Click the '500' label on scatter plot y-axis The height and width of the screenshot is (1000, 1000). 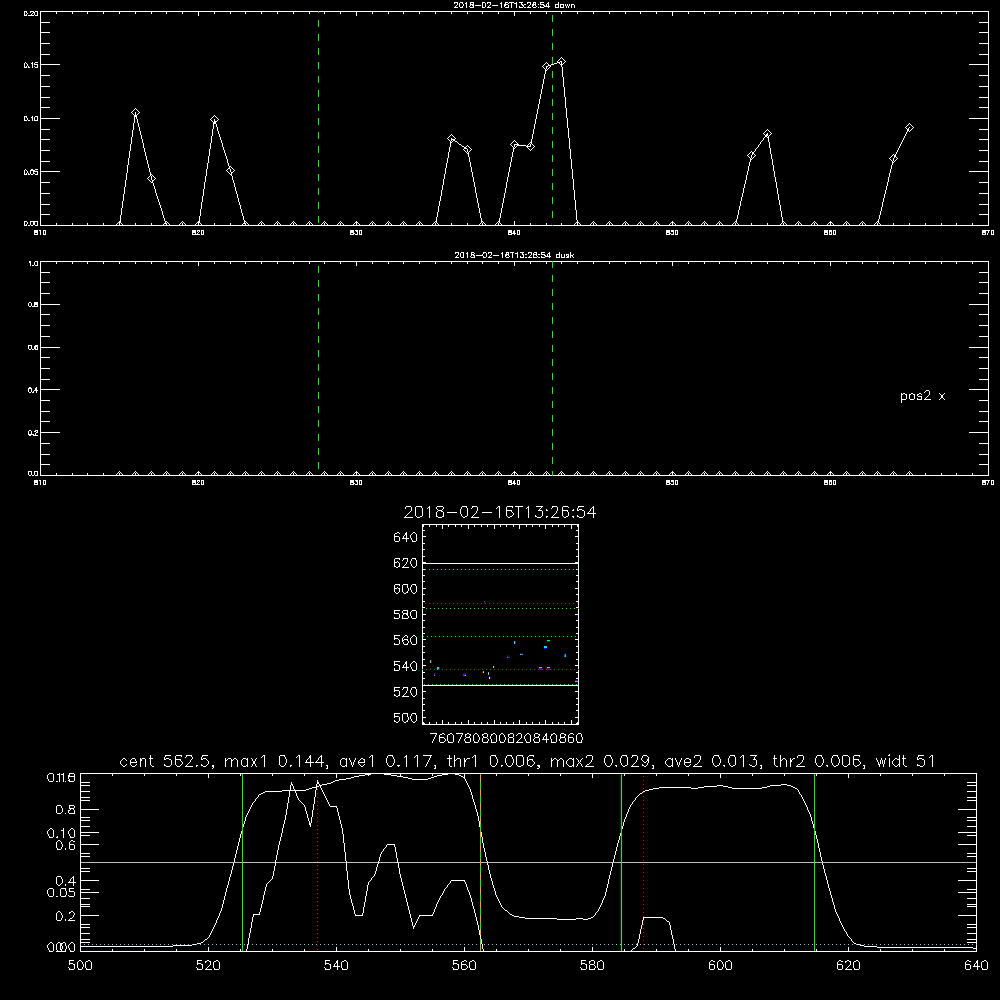pos(405,718)
